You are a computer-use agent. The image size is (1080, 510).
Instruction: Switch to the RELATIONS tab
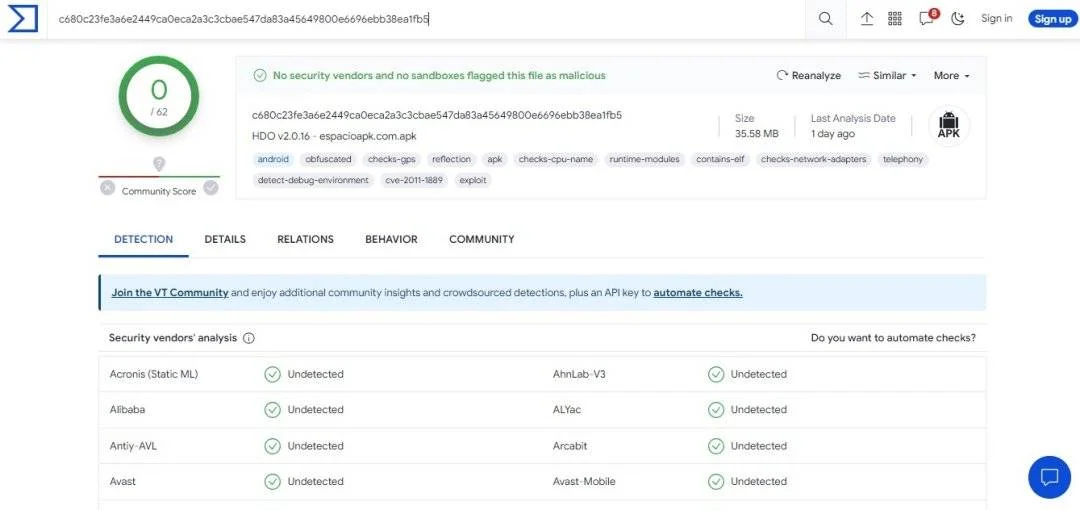[305, 239]
